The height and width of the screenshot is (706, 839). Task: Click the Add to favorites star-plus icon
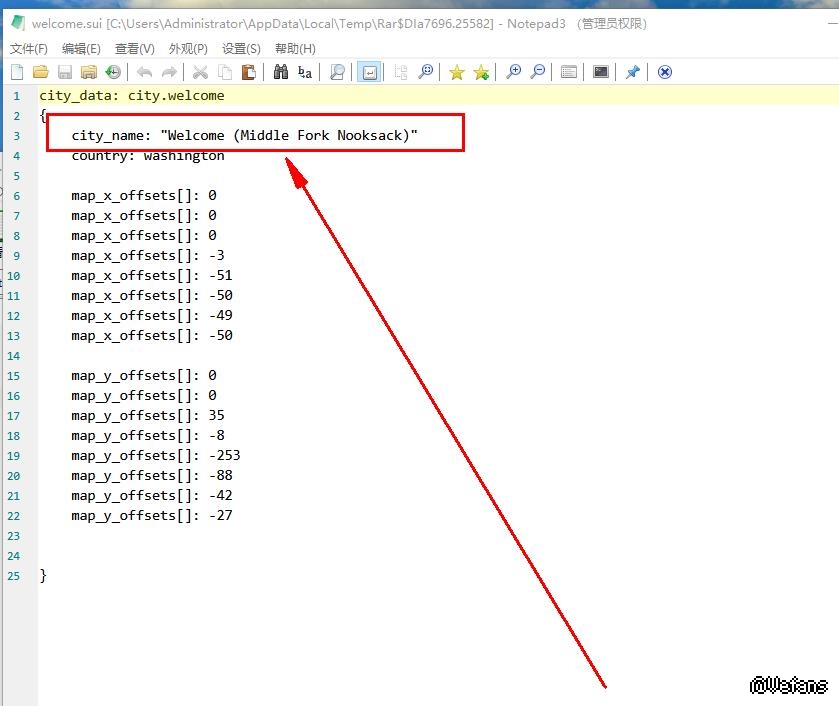(481, 72)
